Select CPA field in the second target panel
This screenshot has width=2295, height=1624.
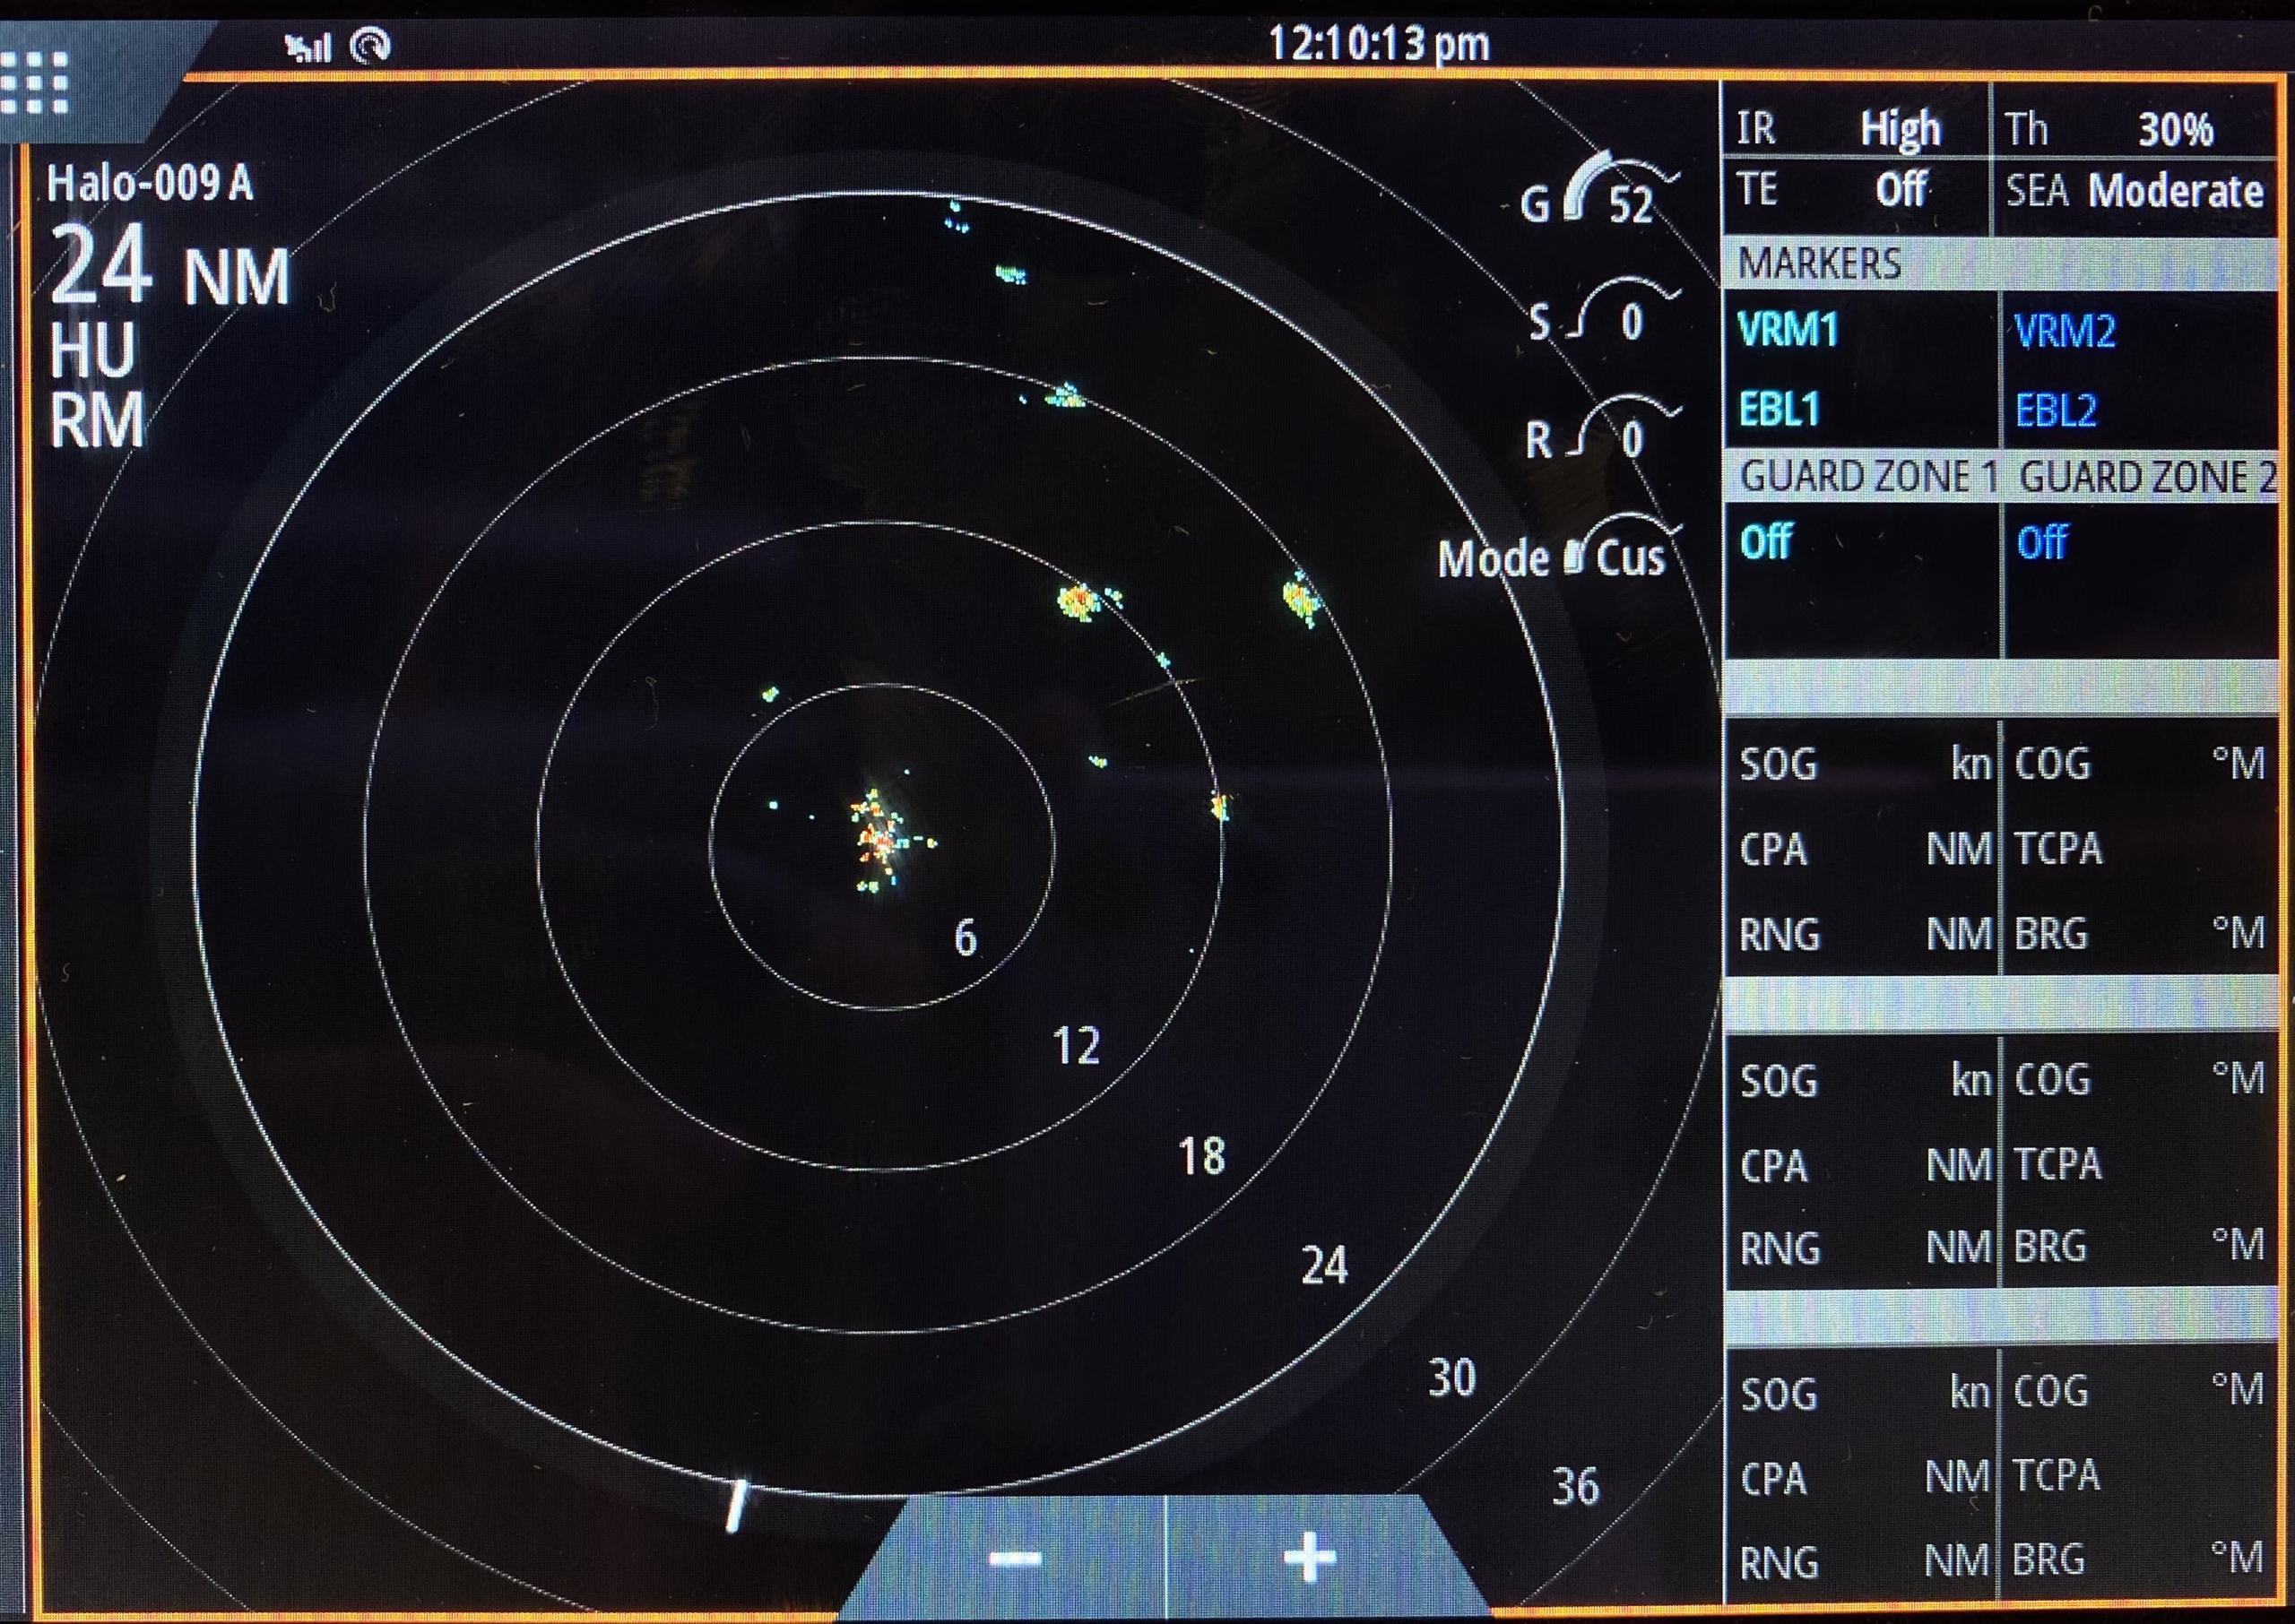click(x=1865, y=1165)
